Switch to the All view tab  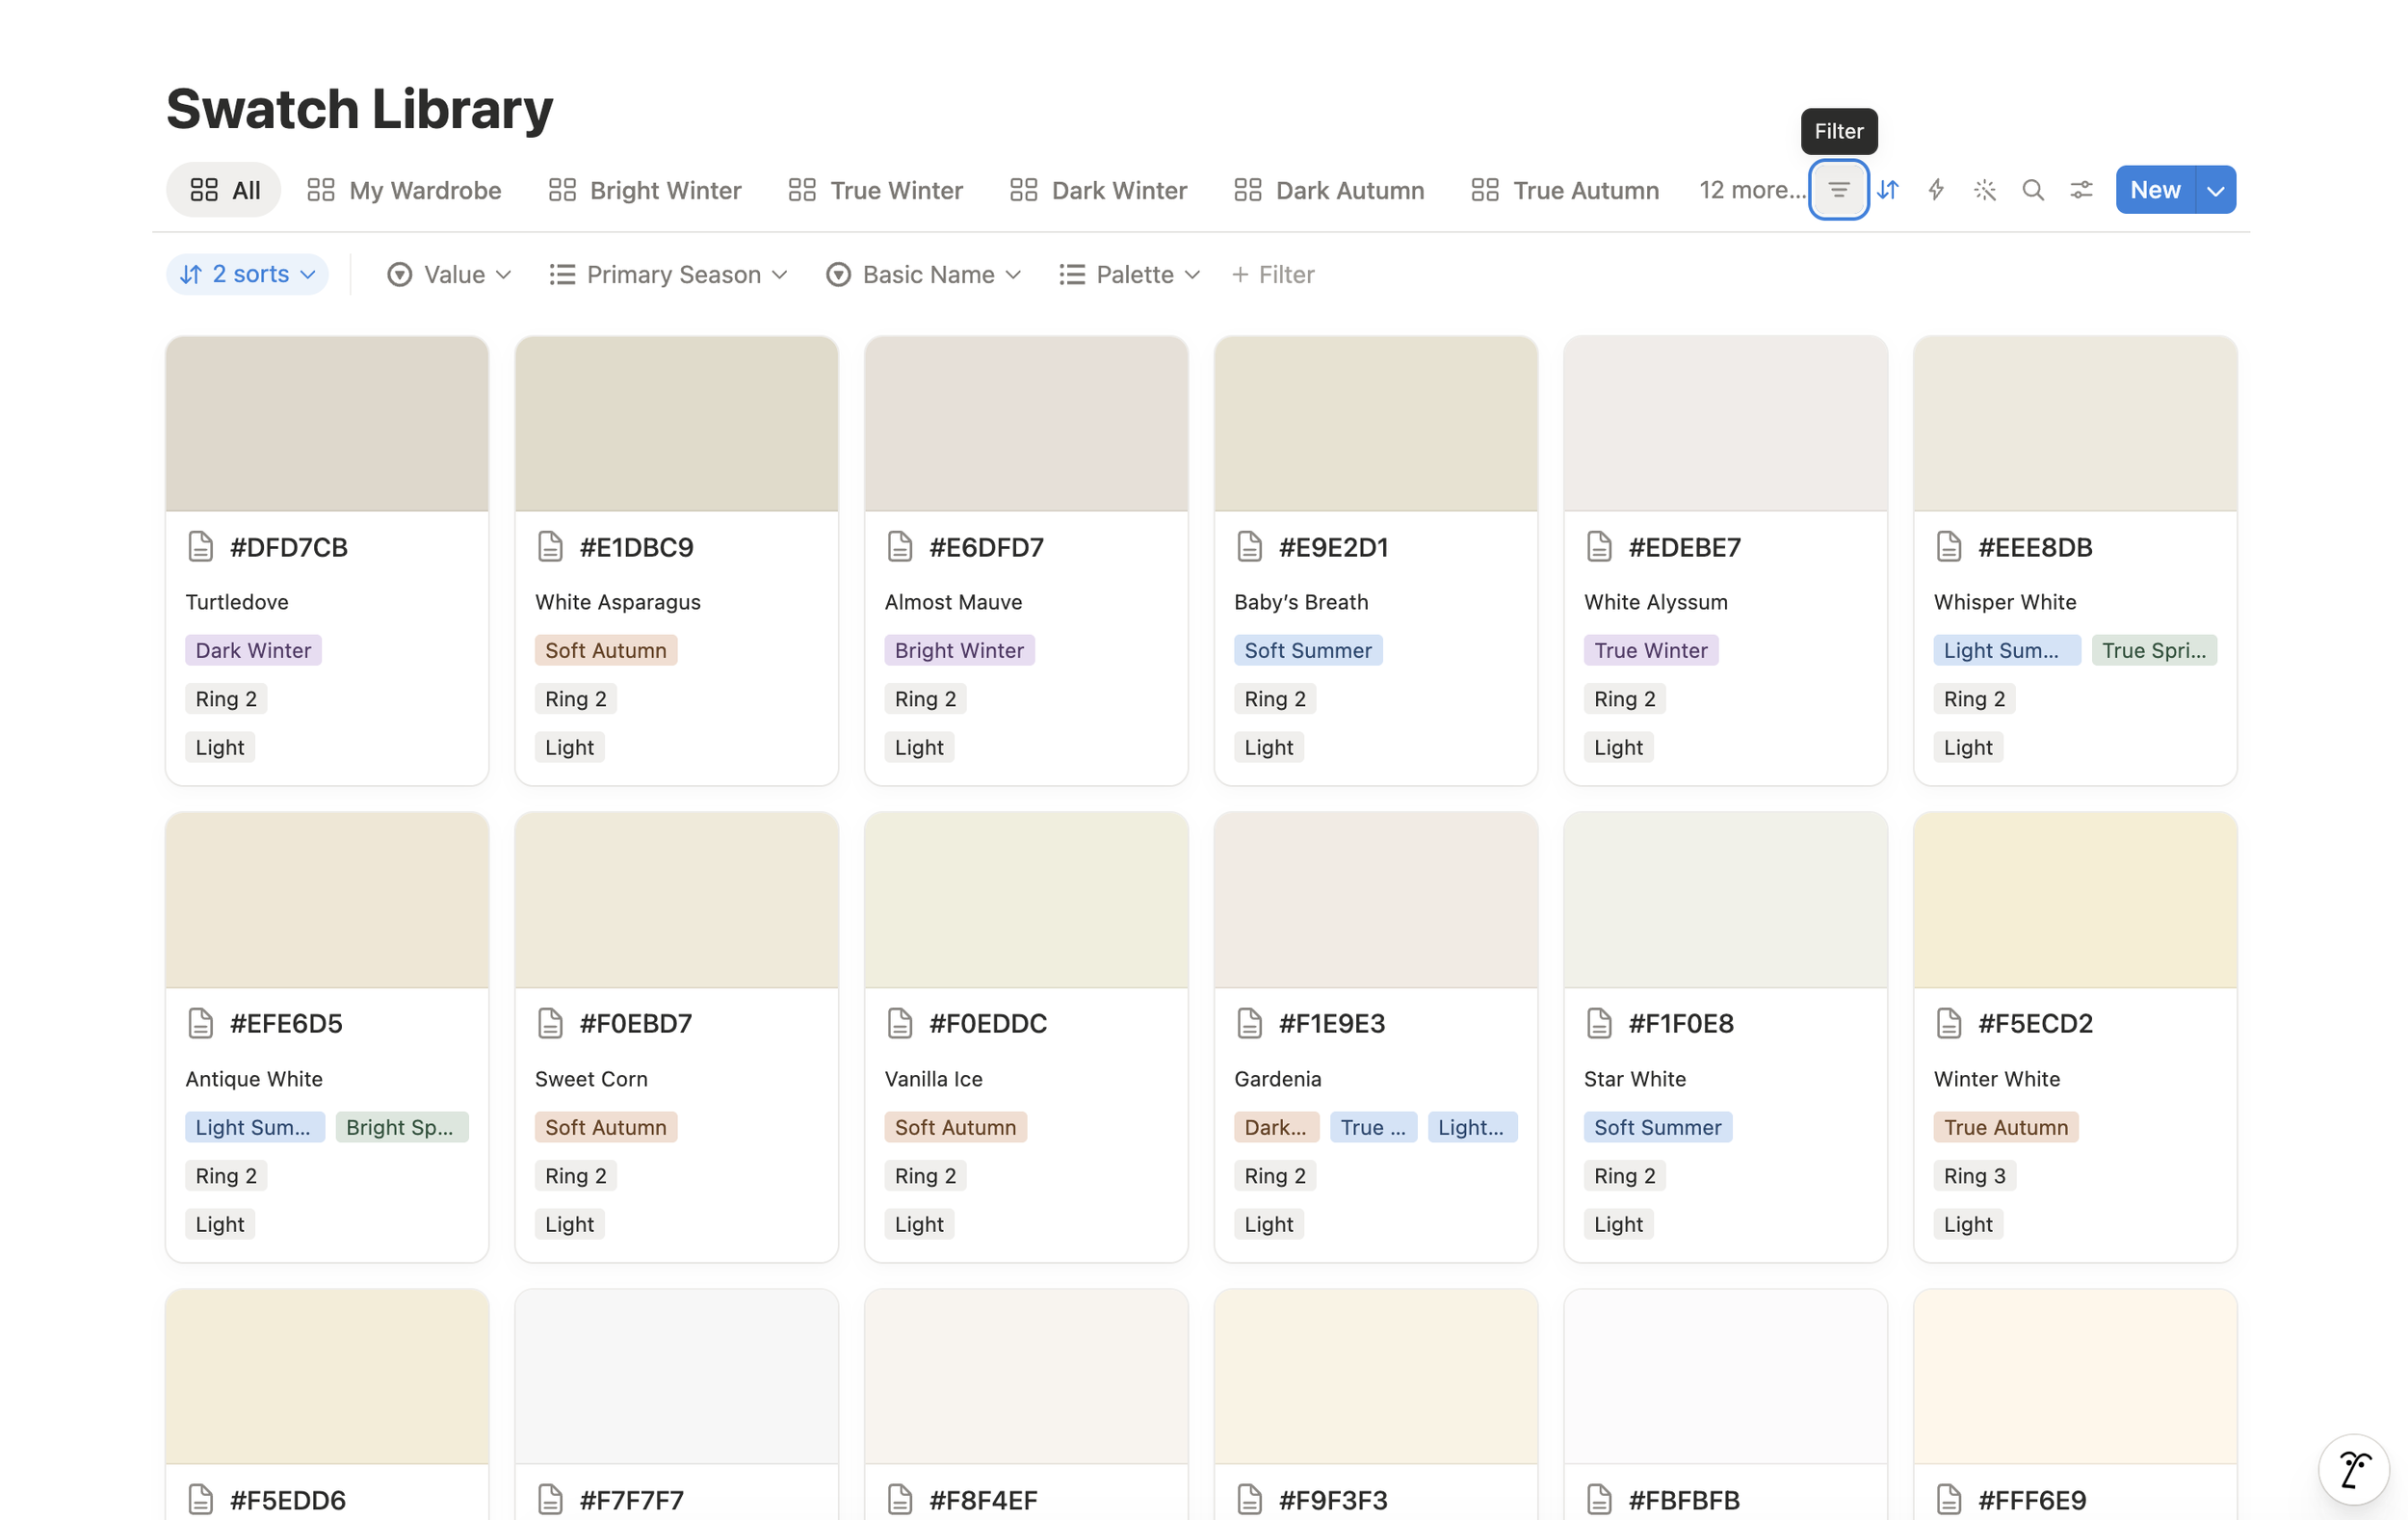pyautogui.click(x=224, y=190)
